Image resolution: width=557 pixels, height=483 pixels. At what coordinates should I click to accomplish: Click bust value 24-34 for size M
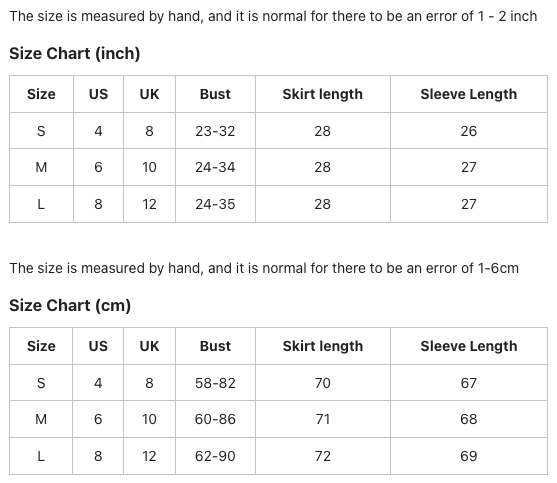click(x=215, y=167)
